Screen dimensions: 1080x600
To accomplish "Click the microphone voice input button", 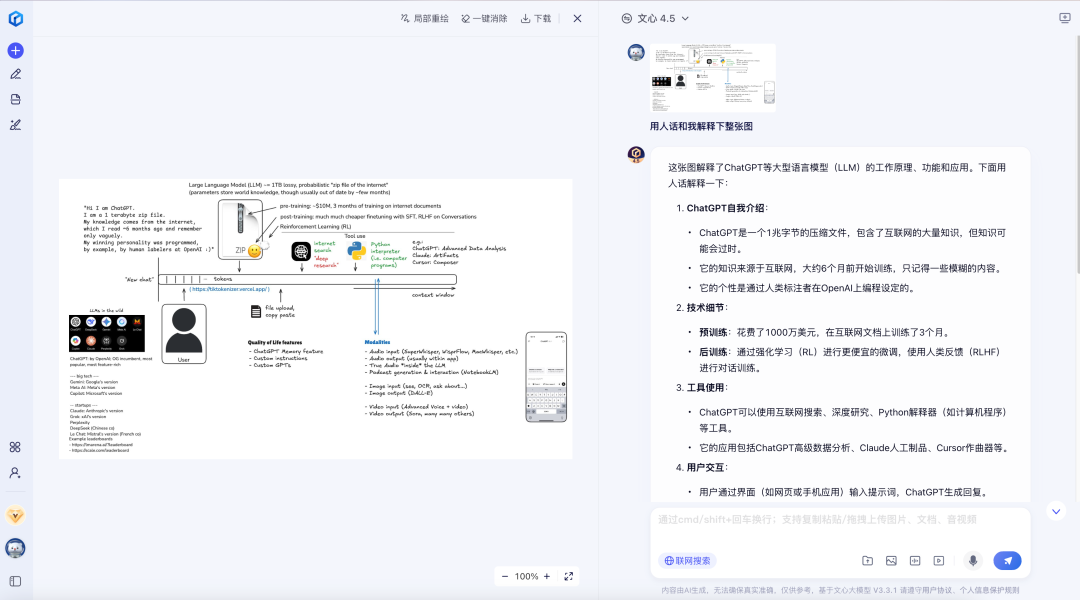I will [973, 561].
